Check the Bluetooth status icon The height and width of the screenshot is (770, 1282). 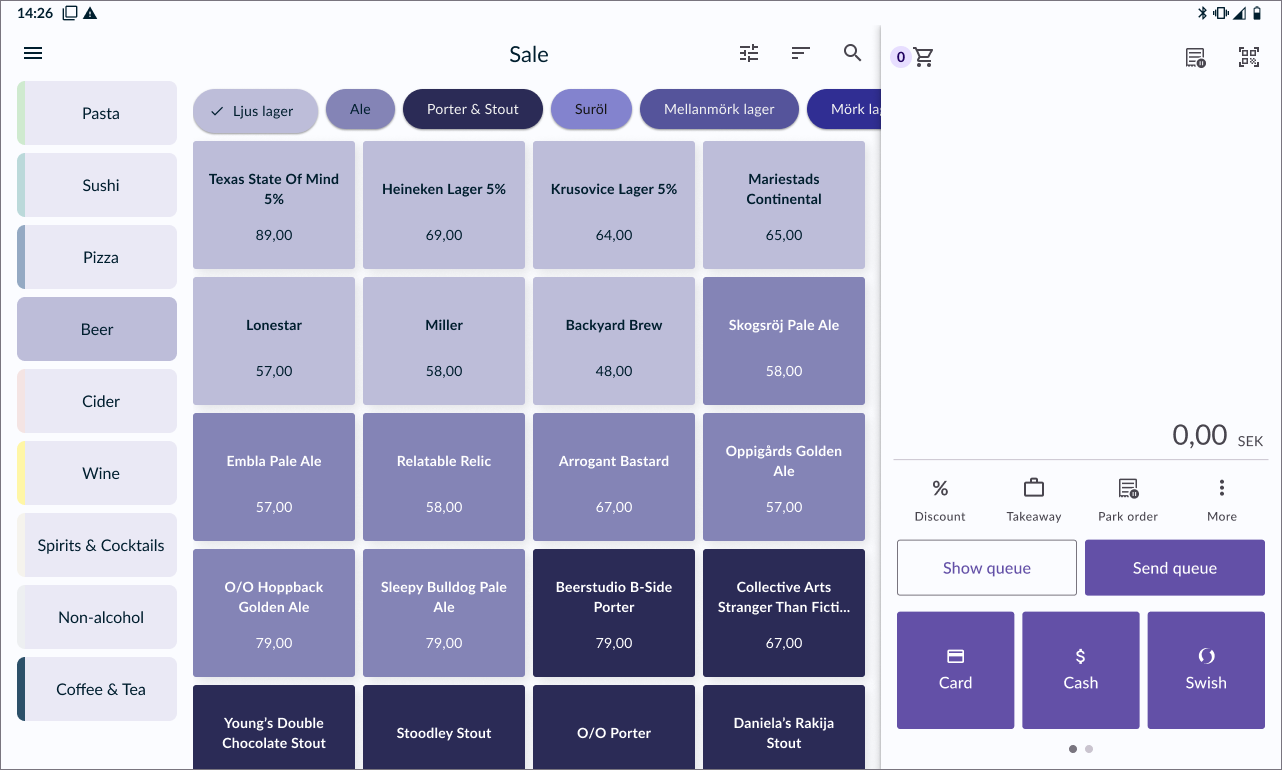(1203, 13)
